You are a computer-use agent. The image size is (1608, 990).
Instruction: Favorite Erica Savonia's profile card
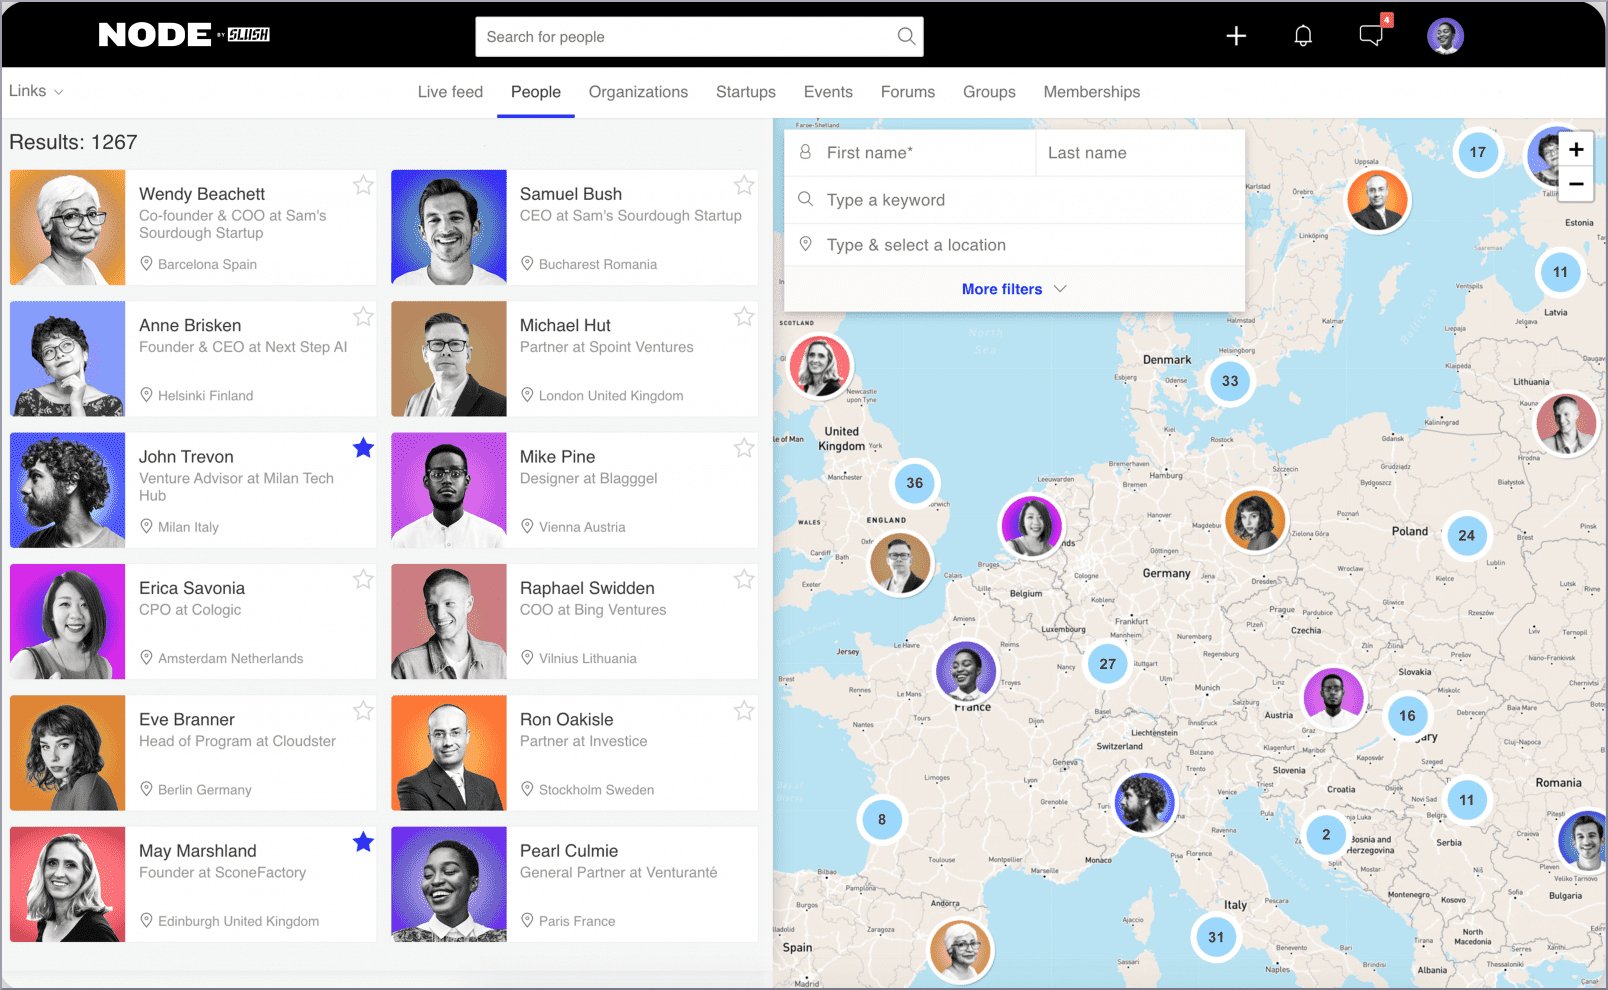(x=363, y=579)
